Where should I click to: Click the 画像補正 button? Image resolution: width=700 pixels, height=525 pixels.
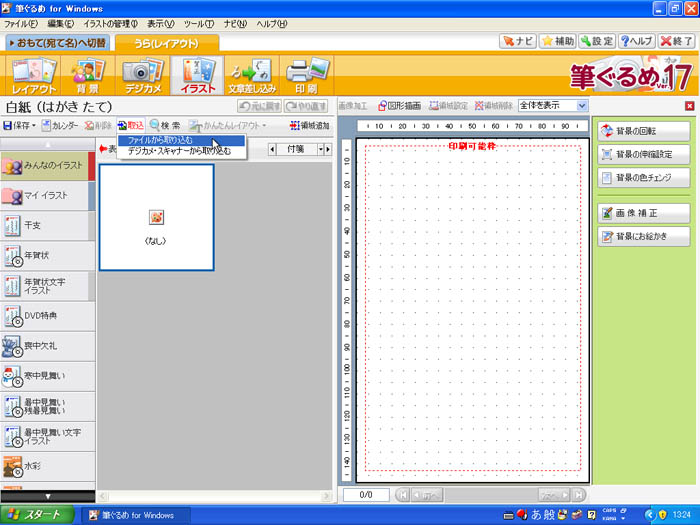pos(644,213)
